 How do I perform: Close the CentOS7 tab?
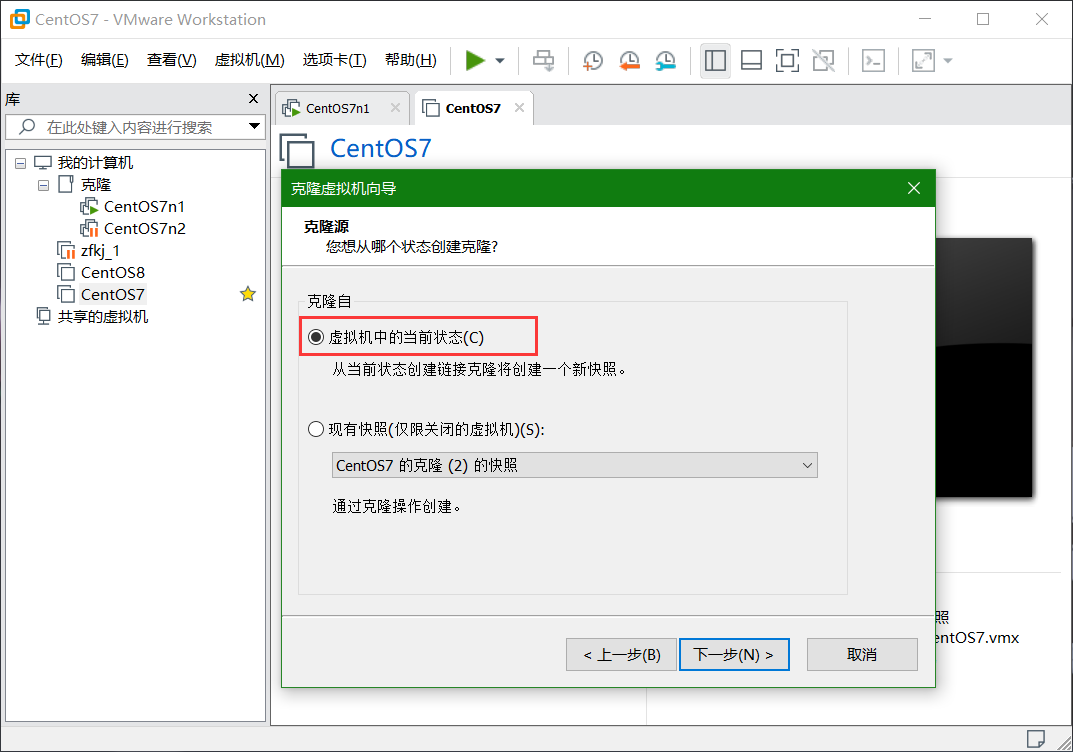coord(519,107)
